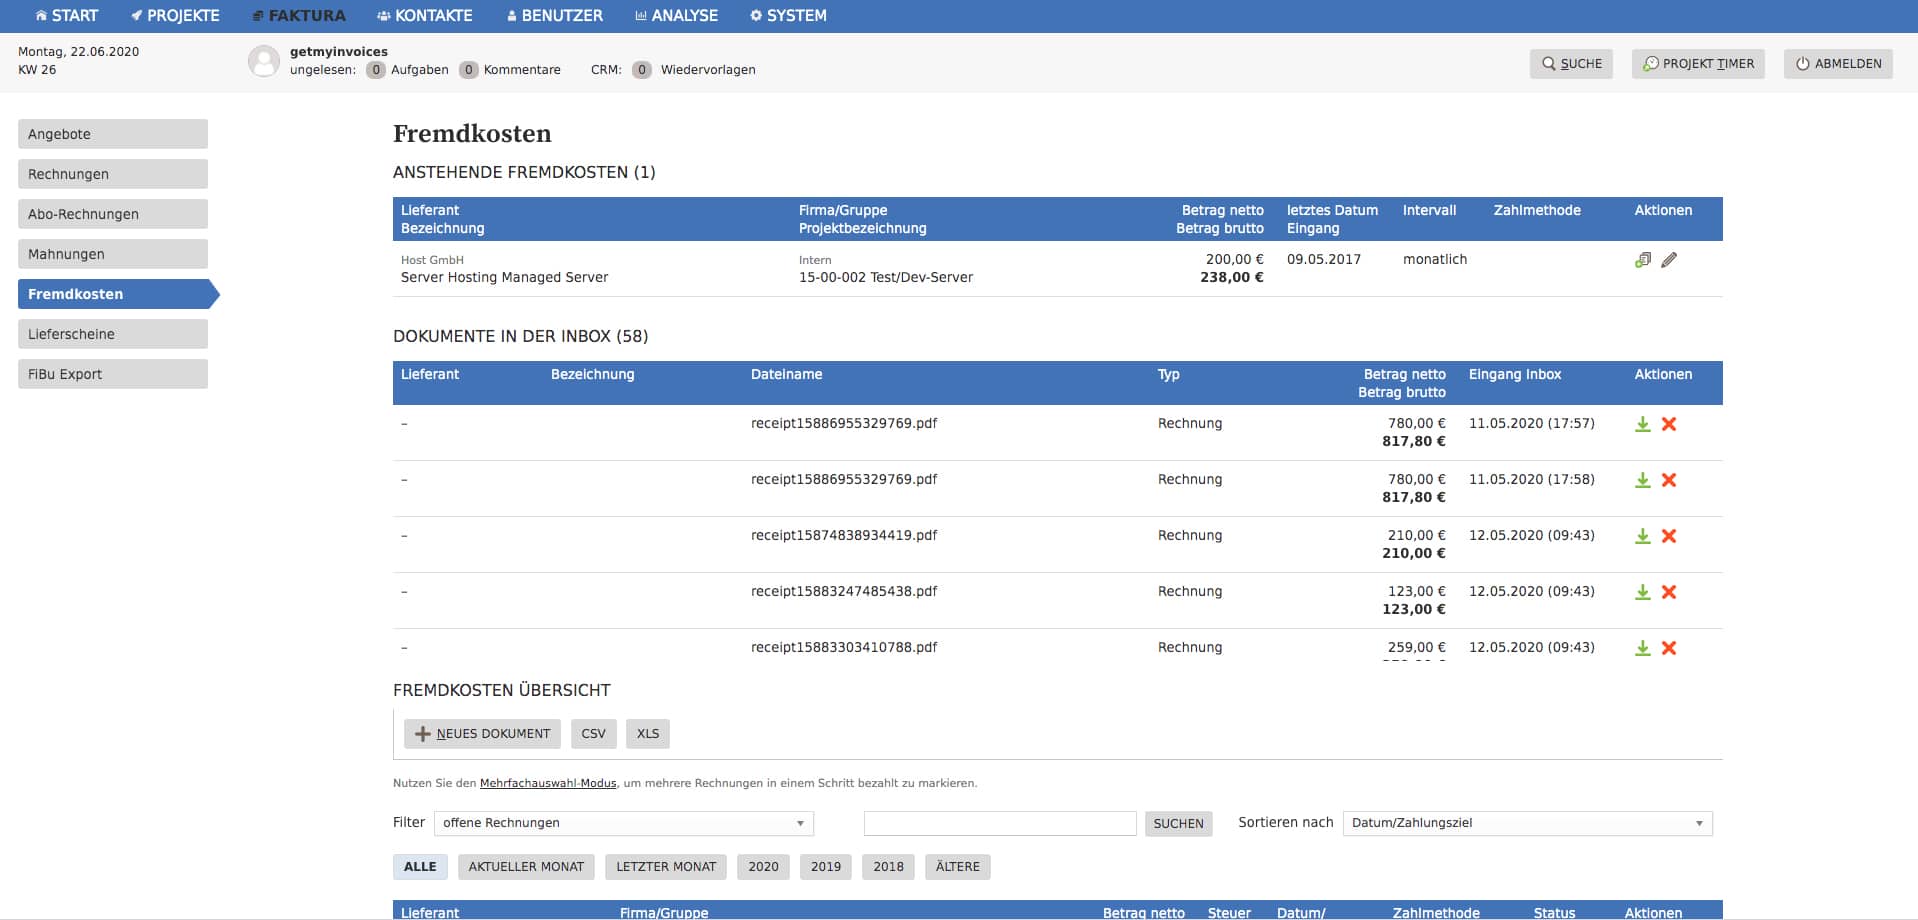Download receipt15883303410788.pdf
This screenshot has width=1918, height=920.
[x=1642, y=648]
